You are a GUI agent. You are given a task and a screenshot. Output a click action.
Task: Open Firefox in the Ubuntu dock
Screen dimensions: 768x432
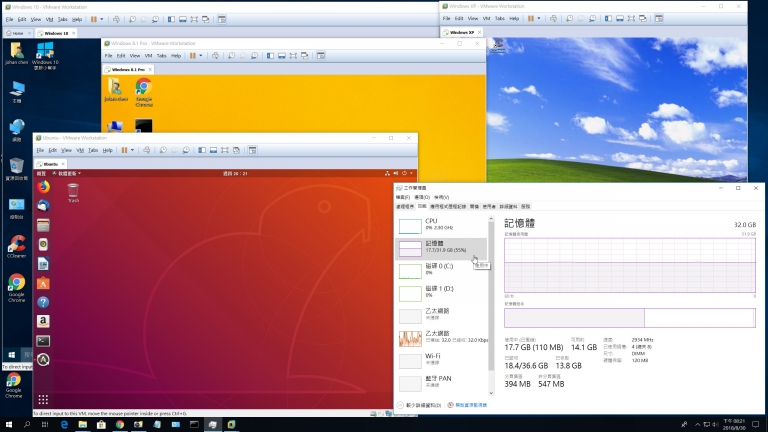click(43, 187)
